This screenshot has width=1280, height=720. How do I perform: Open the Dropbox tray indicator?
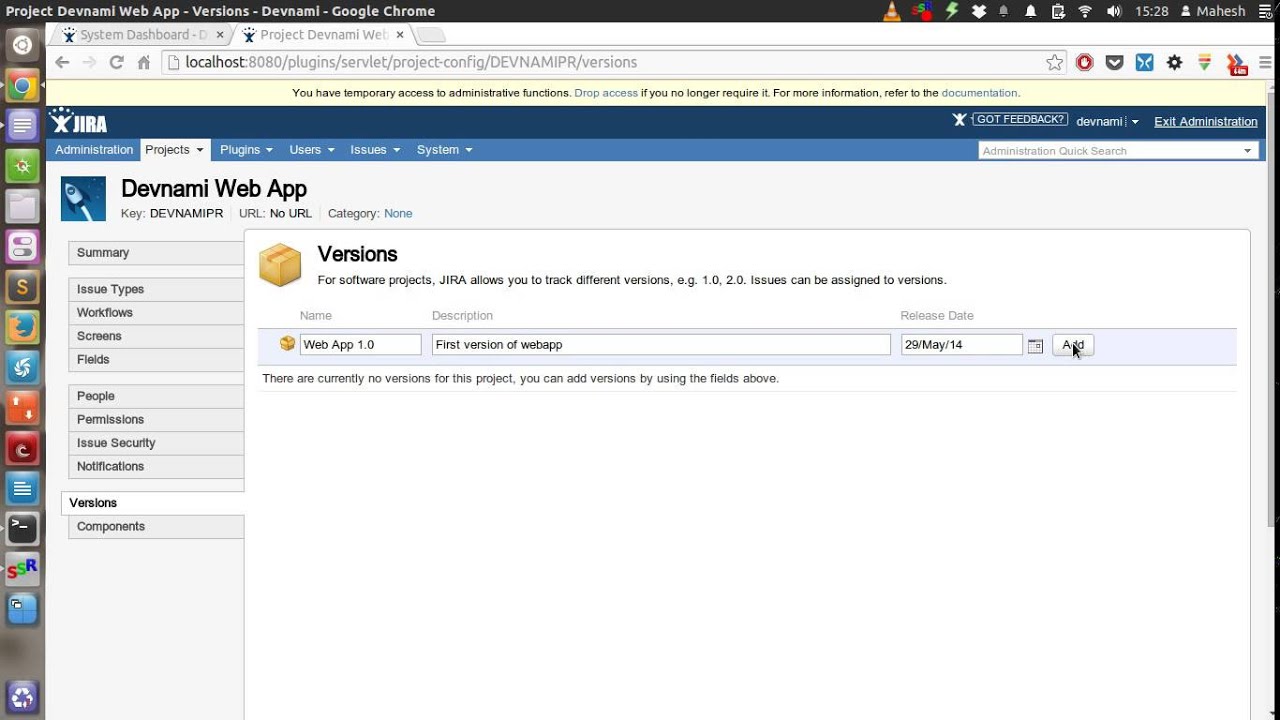(978, 11)
